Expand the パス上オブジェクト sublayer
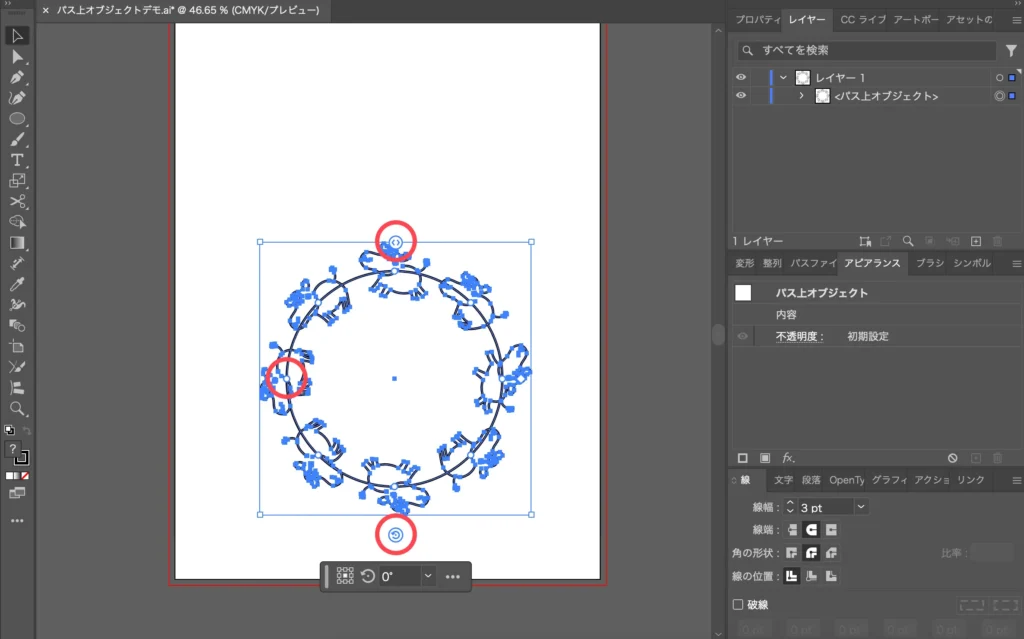This screenshot has height=639, width=1024. click(801, 96)
